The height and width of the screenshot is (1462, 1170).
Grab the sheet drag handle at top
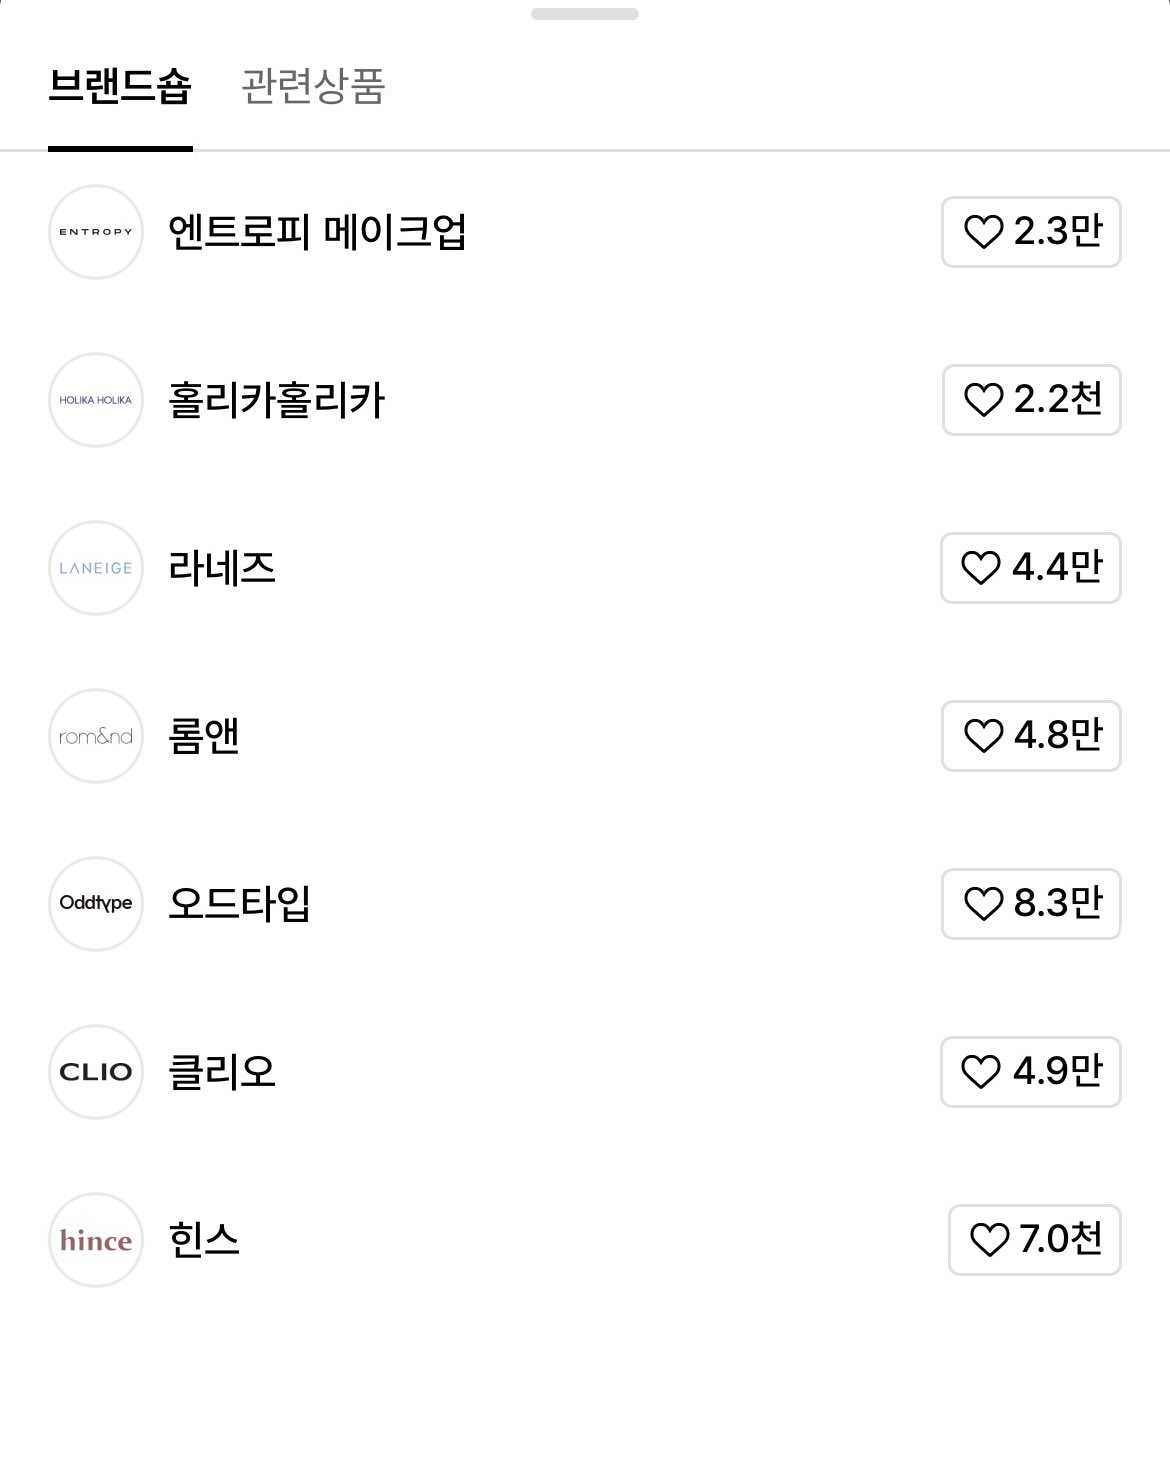click(585, 14)
